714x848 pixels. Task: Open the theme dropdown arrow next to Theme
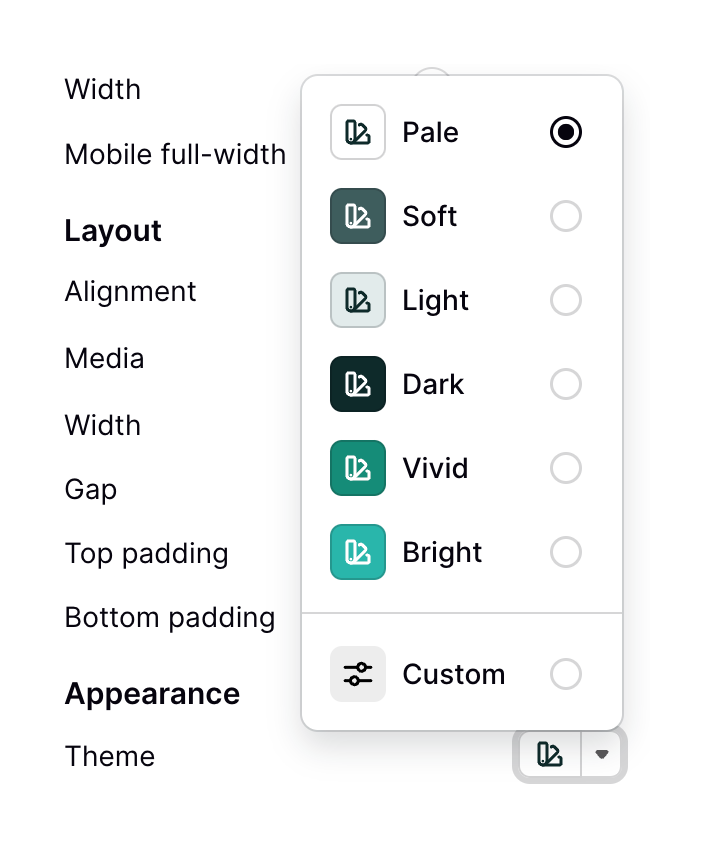(601, 755)
